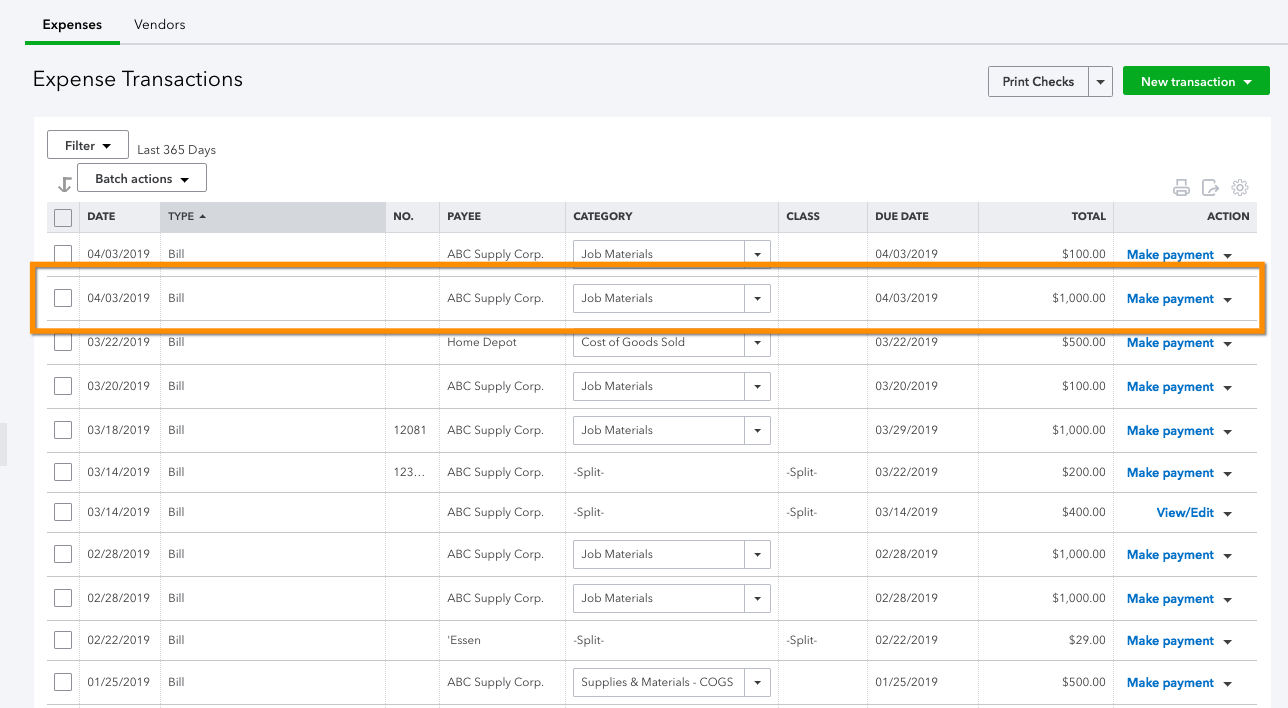Screen dimensions: 1288x708
Task: Tick the checkbox for the 03/20/2019 bill
Action: pyautogui.click(x=63, y=386)
